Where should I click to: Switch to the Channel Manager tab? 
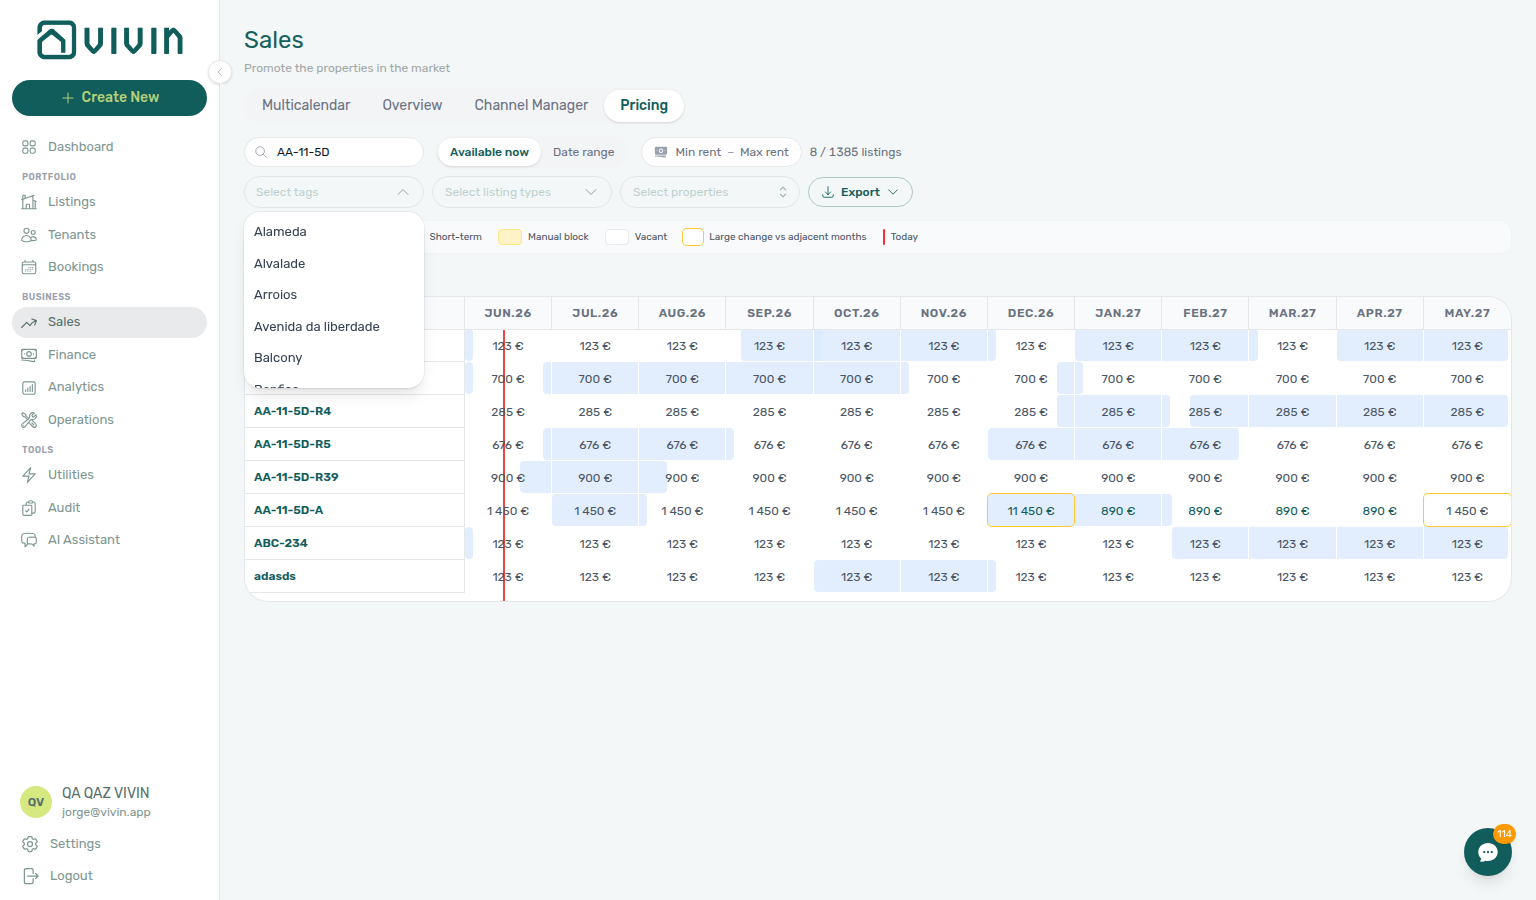pyautogui.click(x=531, y=105)
